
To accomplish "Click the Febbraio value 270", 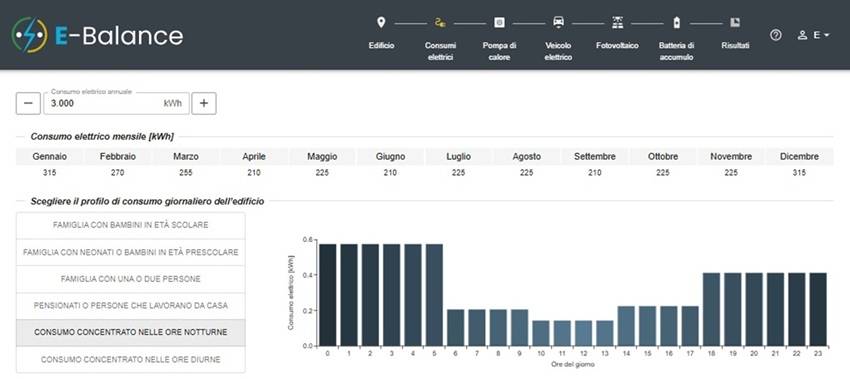I will click(118, 173).
